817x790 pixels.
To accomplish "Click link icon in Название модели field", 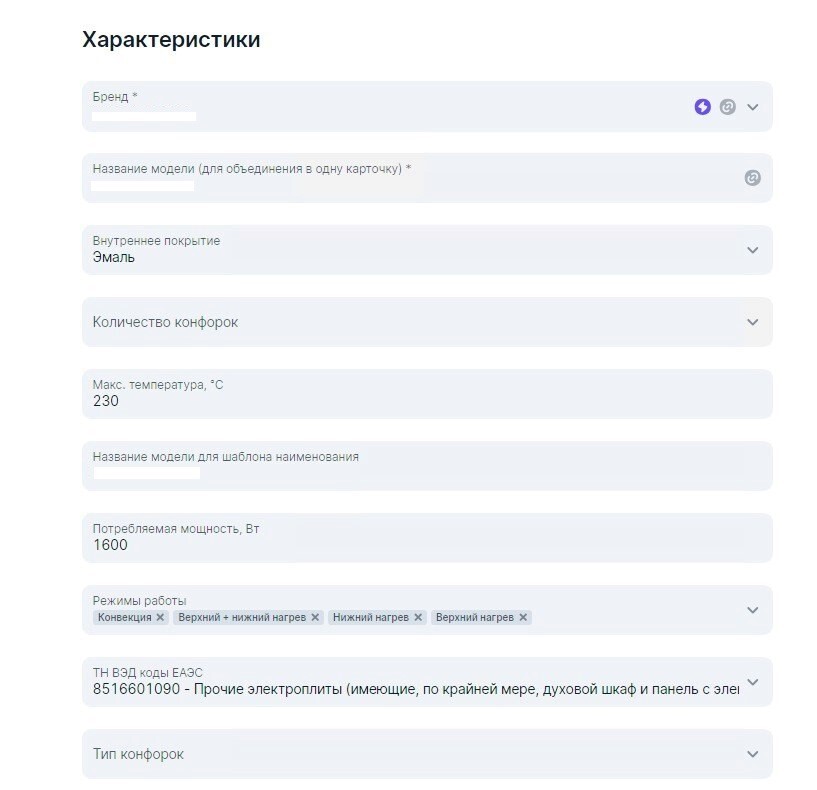I will click(x=752, y=178).
